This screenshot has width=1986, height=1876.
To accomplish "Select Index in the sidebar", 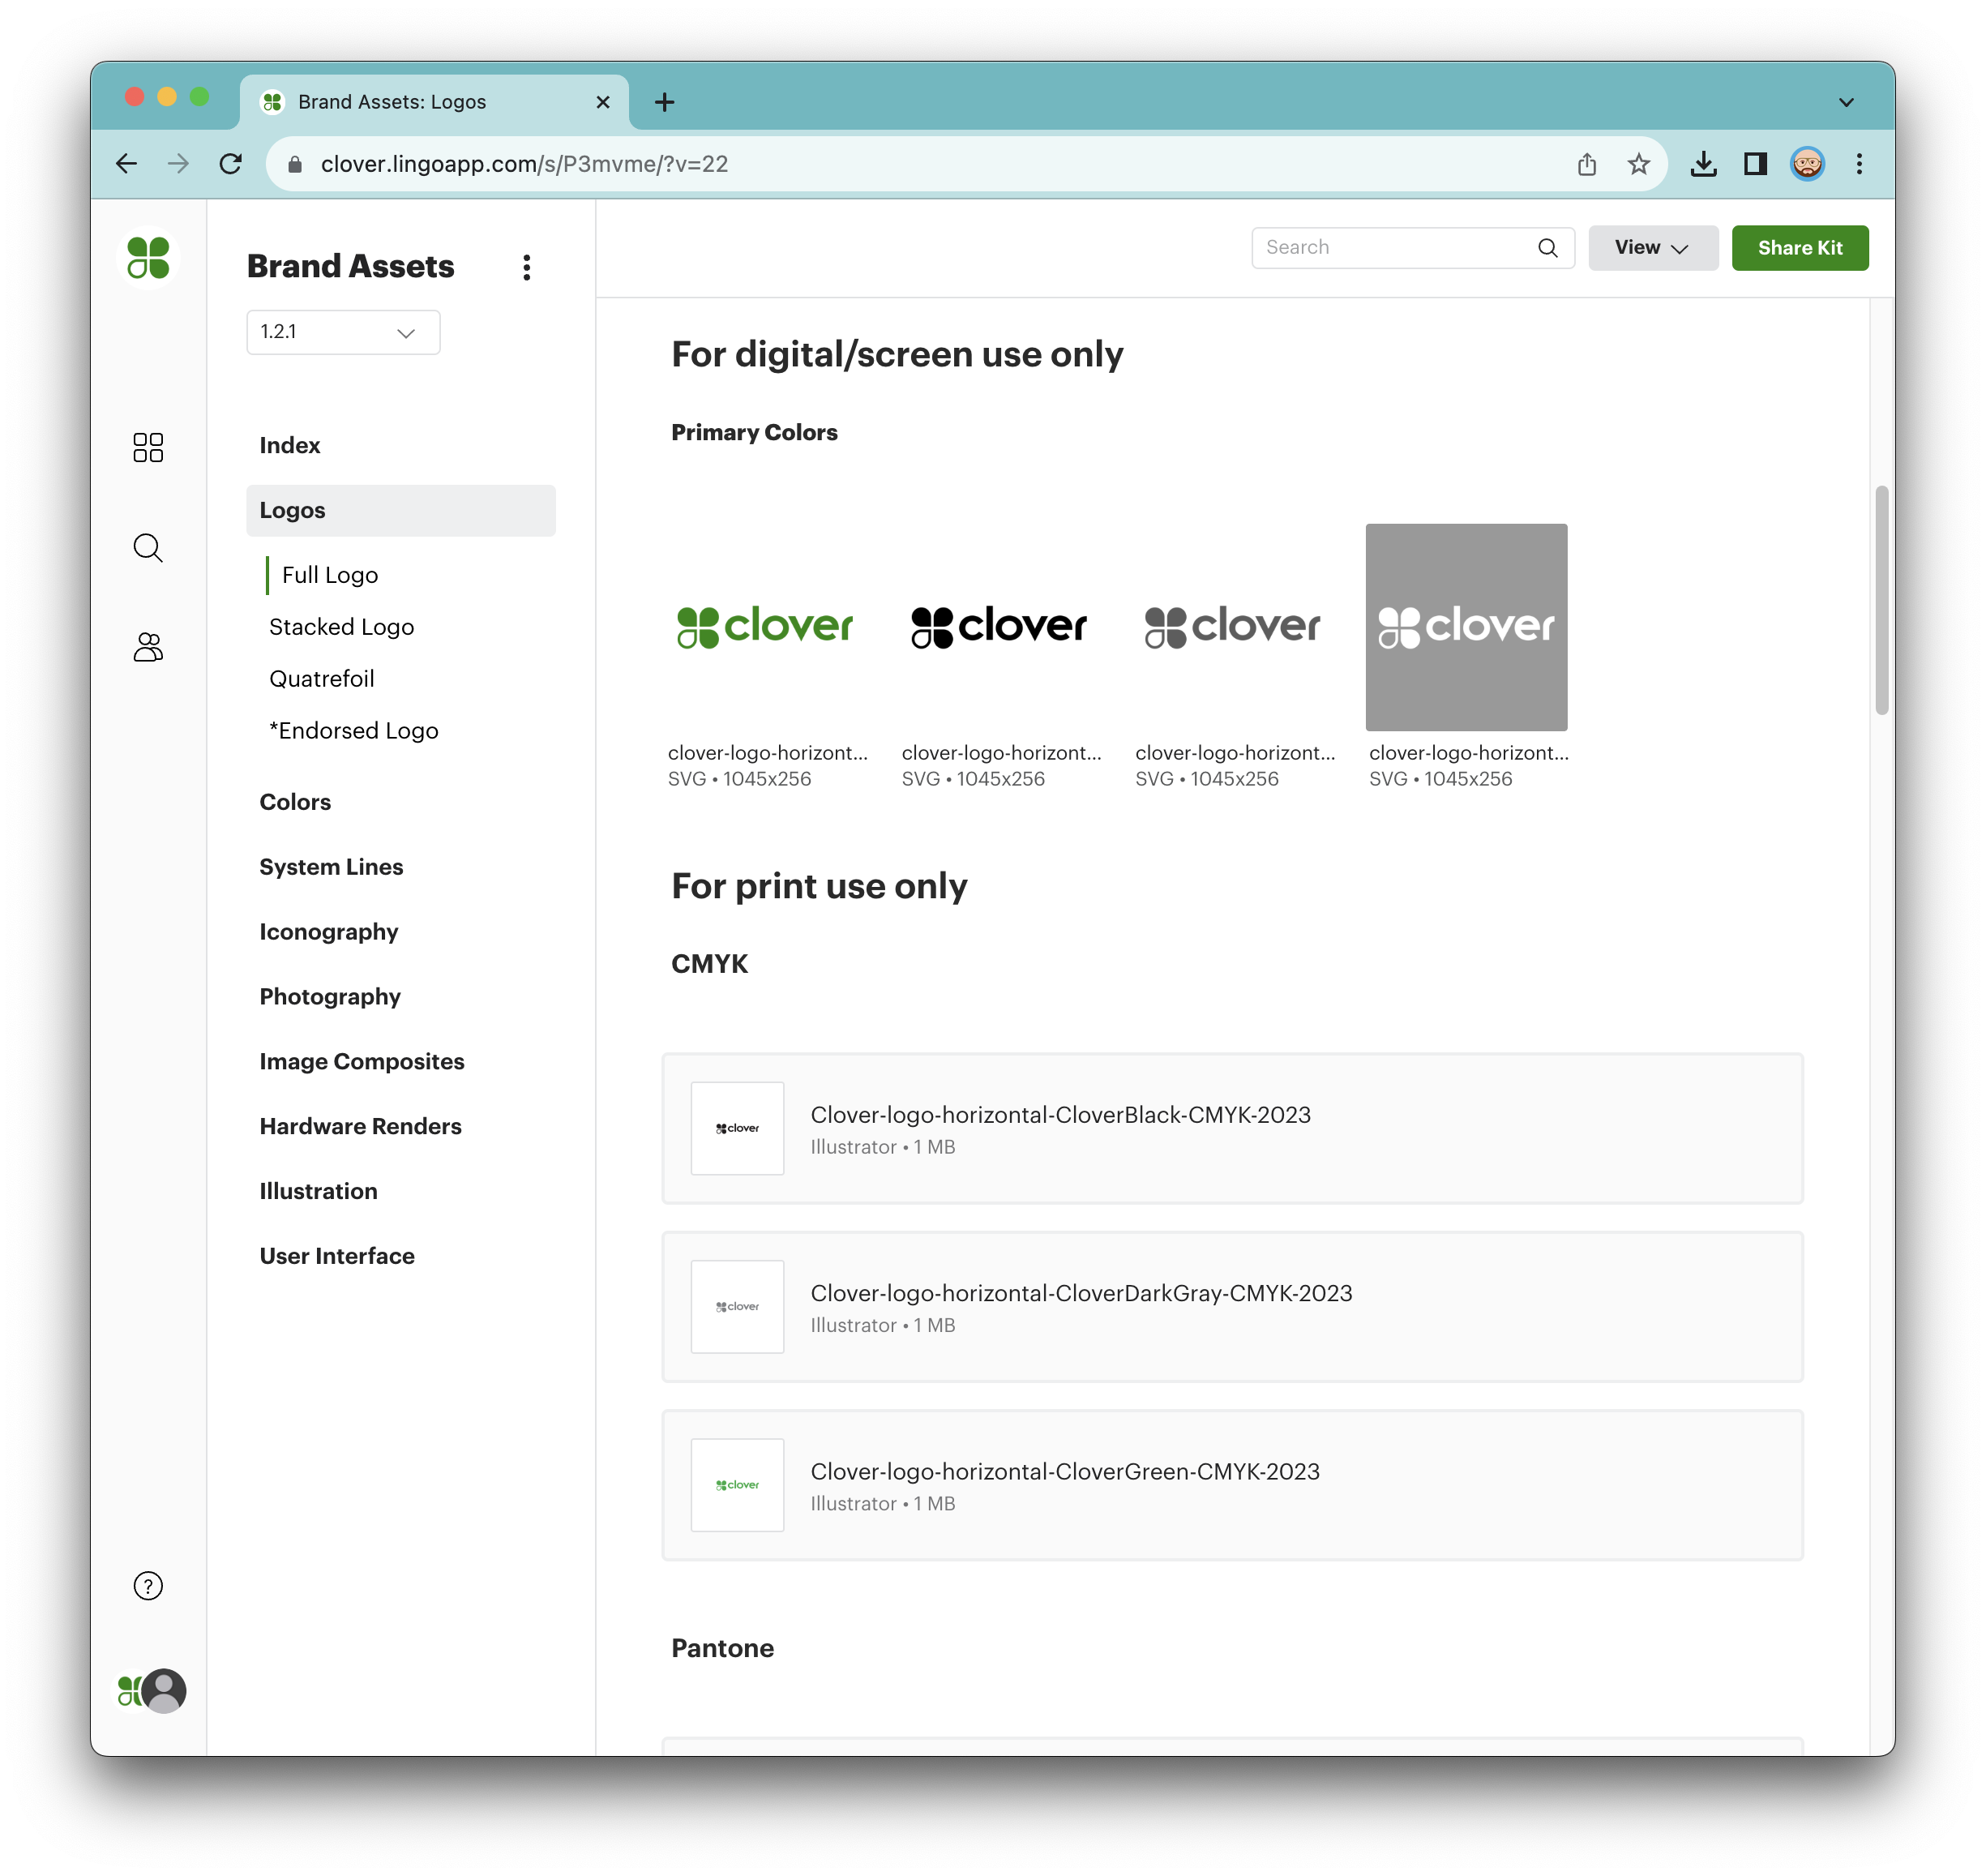I will (290, 445).
